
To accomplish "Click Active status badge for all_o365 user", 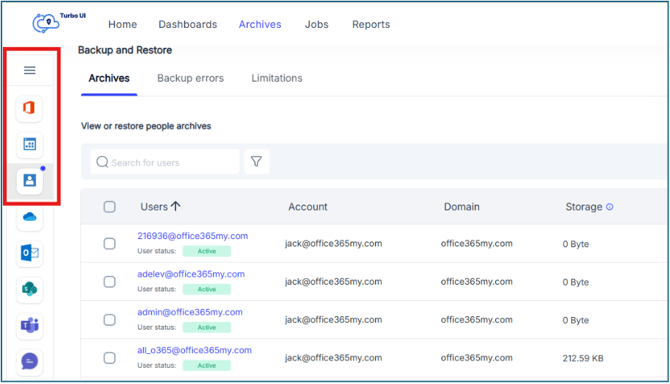I will 207,365.
